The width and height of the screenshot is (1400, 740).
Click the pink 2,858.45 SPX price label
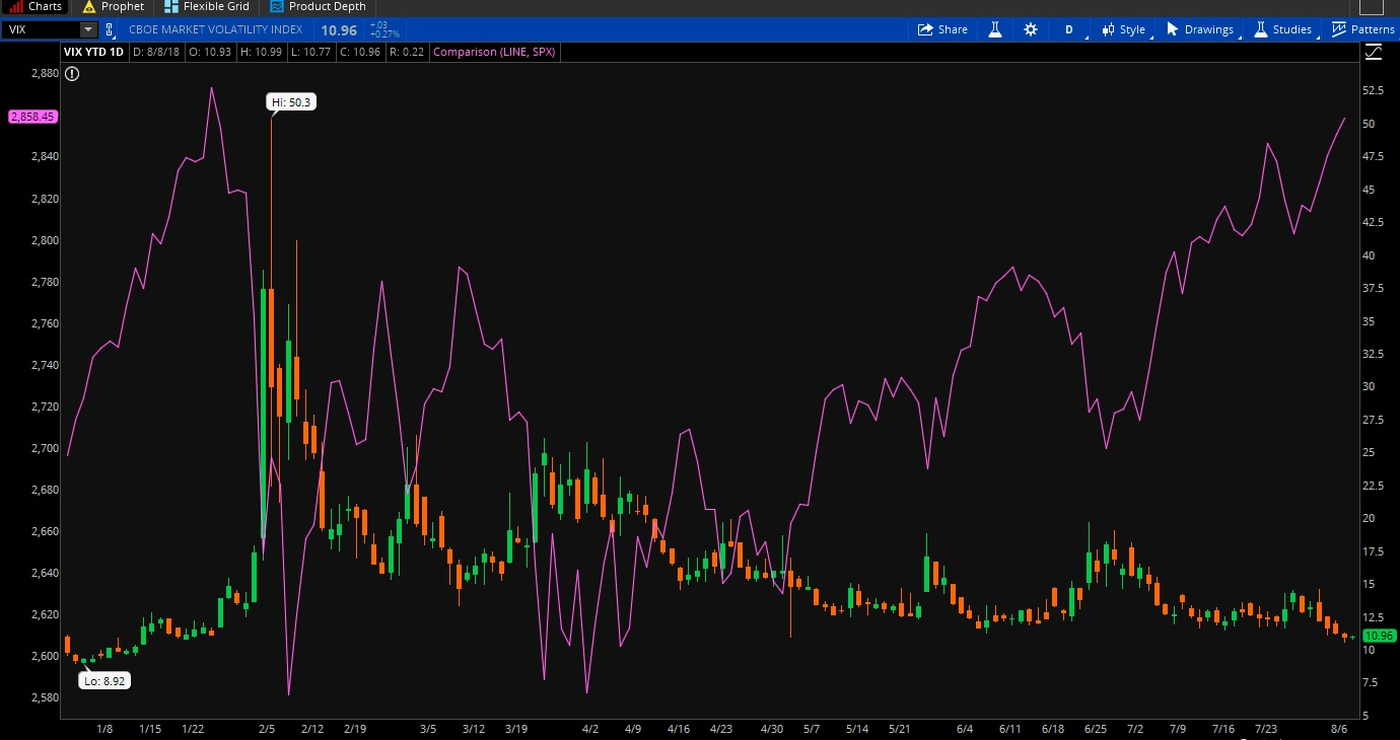pyautogui.click(x=33, y=117)
